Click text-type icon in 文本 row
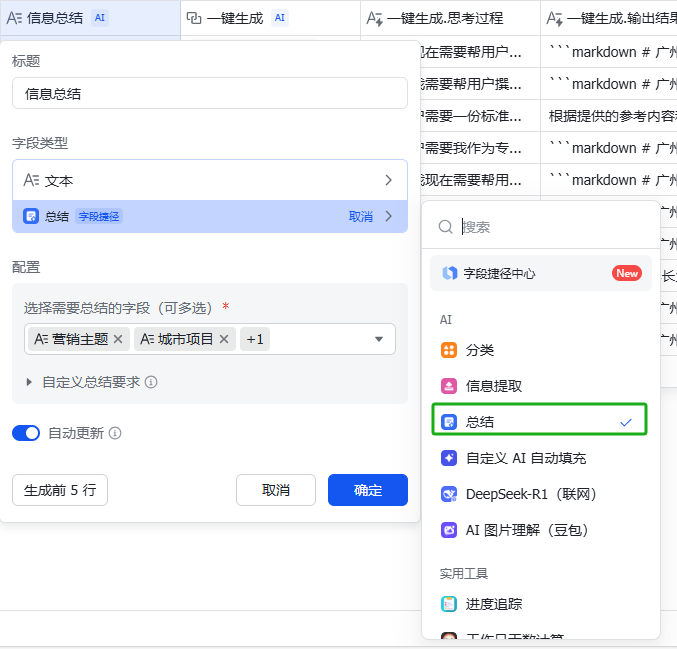The width and height of the screenshot is (677, 649). (31, 180)
